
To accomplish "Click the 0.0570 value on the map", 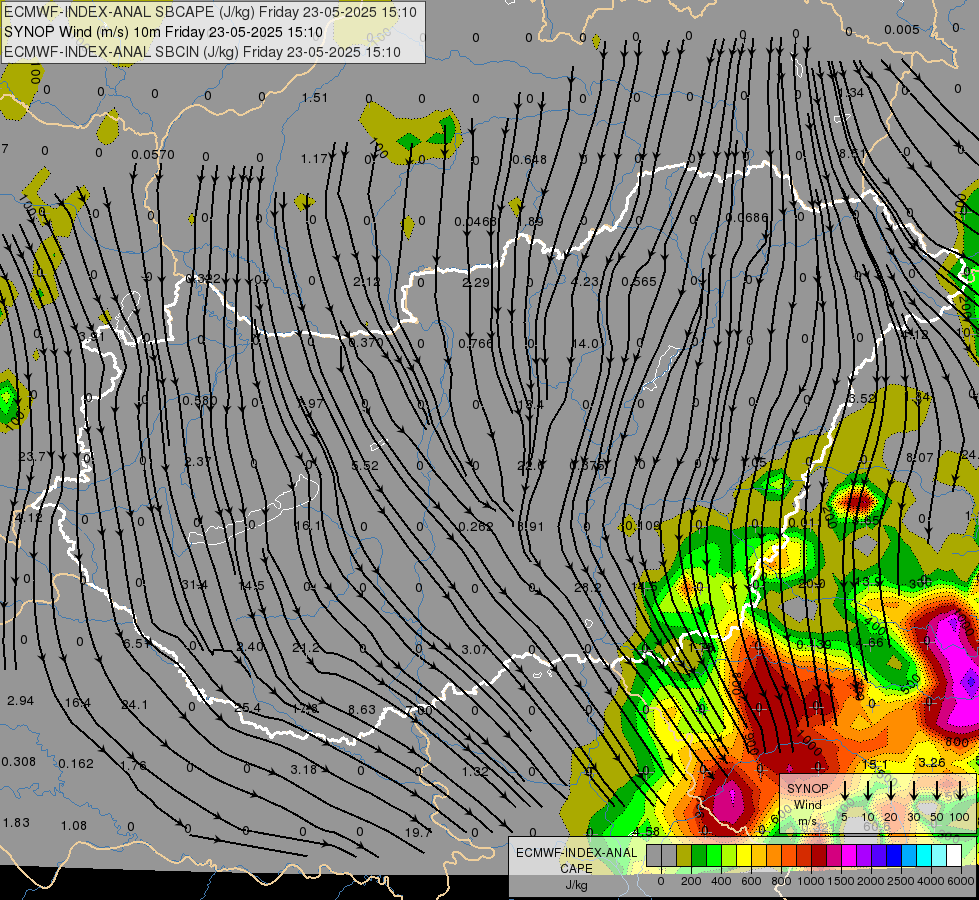I will 153,154.
